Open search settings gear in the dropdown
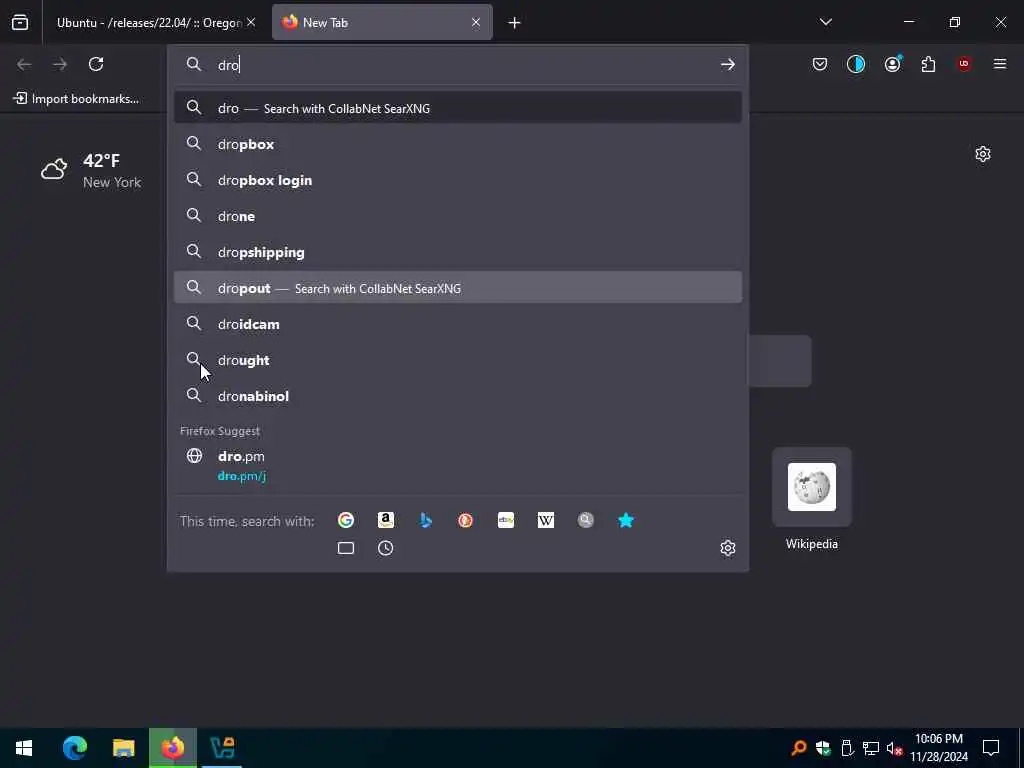 tap(728, 548)
